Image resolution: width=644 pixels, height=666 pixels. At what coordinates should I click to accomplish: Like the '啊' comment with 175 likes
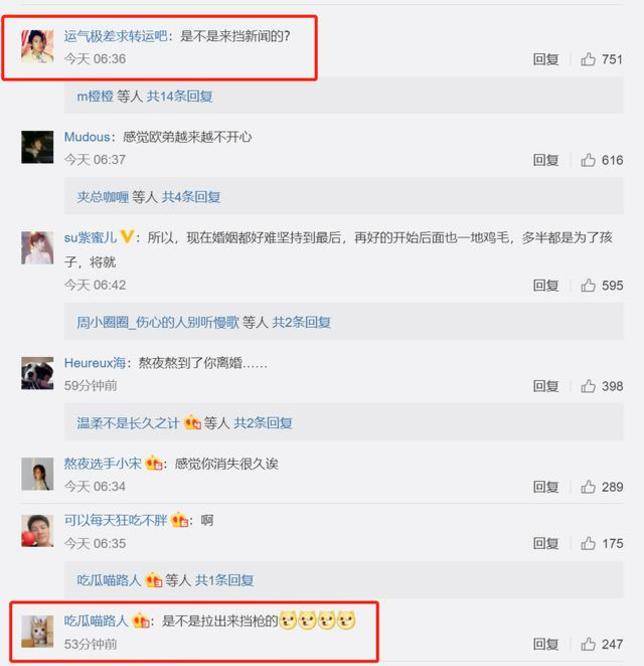point(588,543)
